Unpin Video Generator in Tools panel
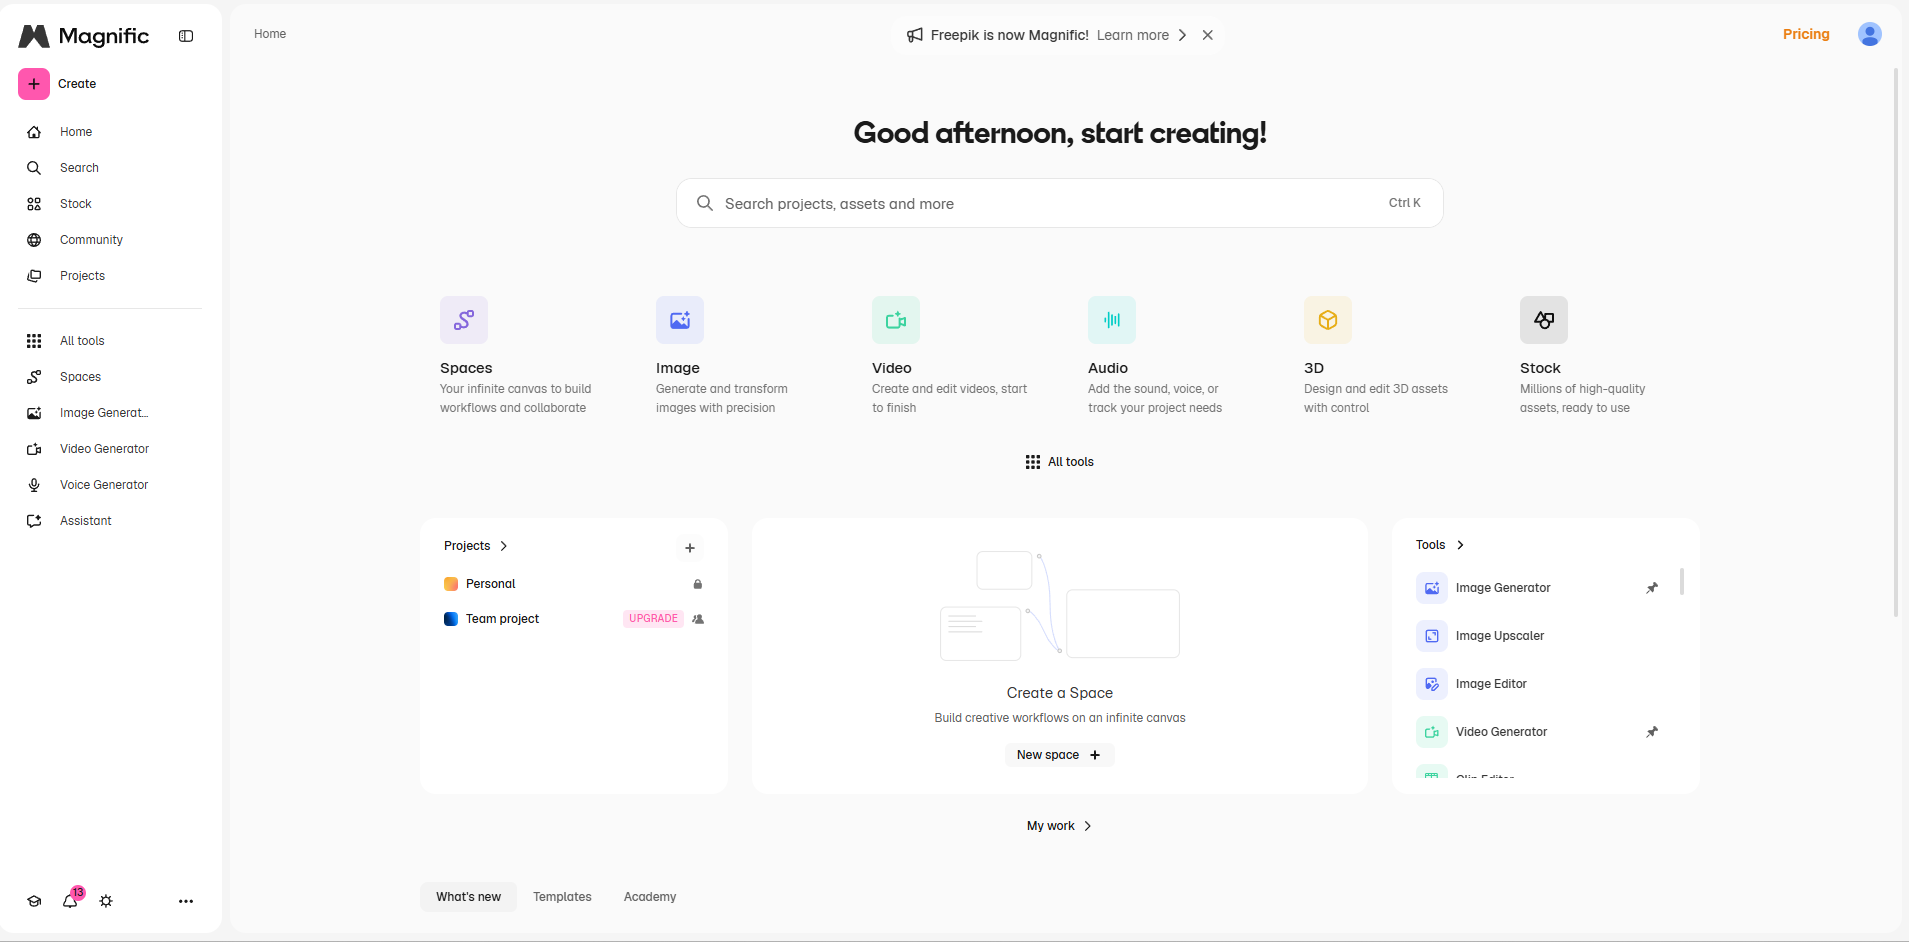The image size is (1909, 942). pyautogui.click(x=1652, y=732)
